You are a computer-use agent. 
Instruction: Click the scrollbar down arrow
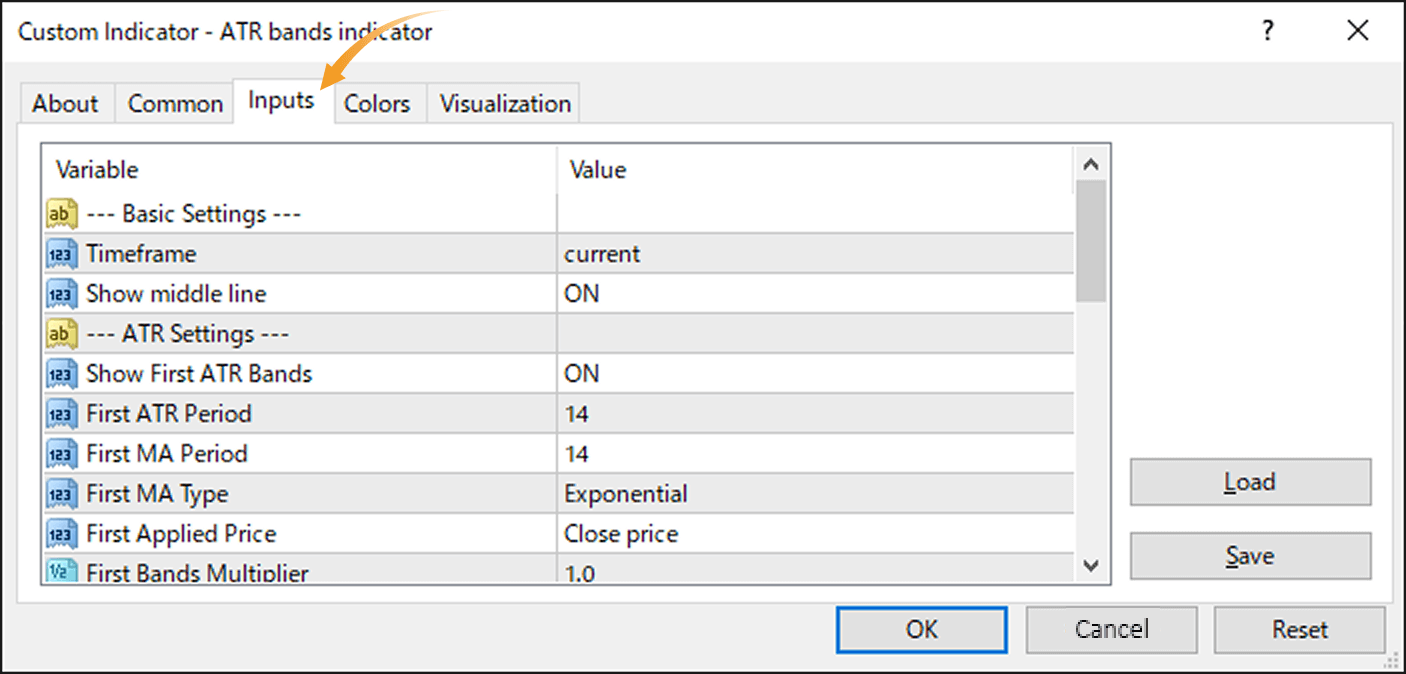(1091, 566)
